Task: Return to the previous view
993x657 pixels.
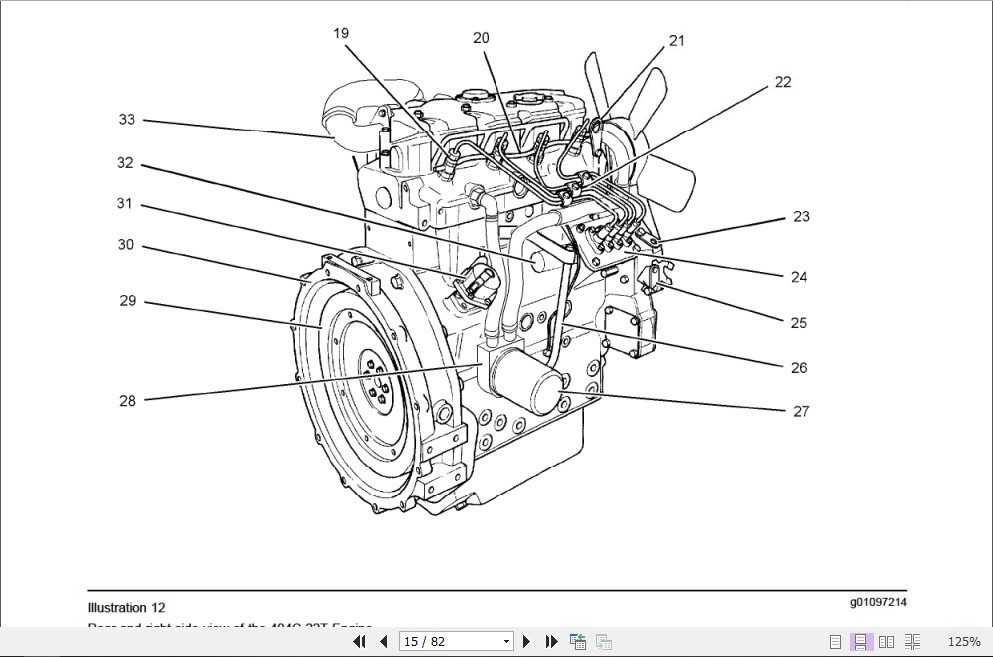Action: tap(578, 641)
